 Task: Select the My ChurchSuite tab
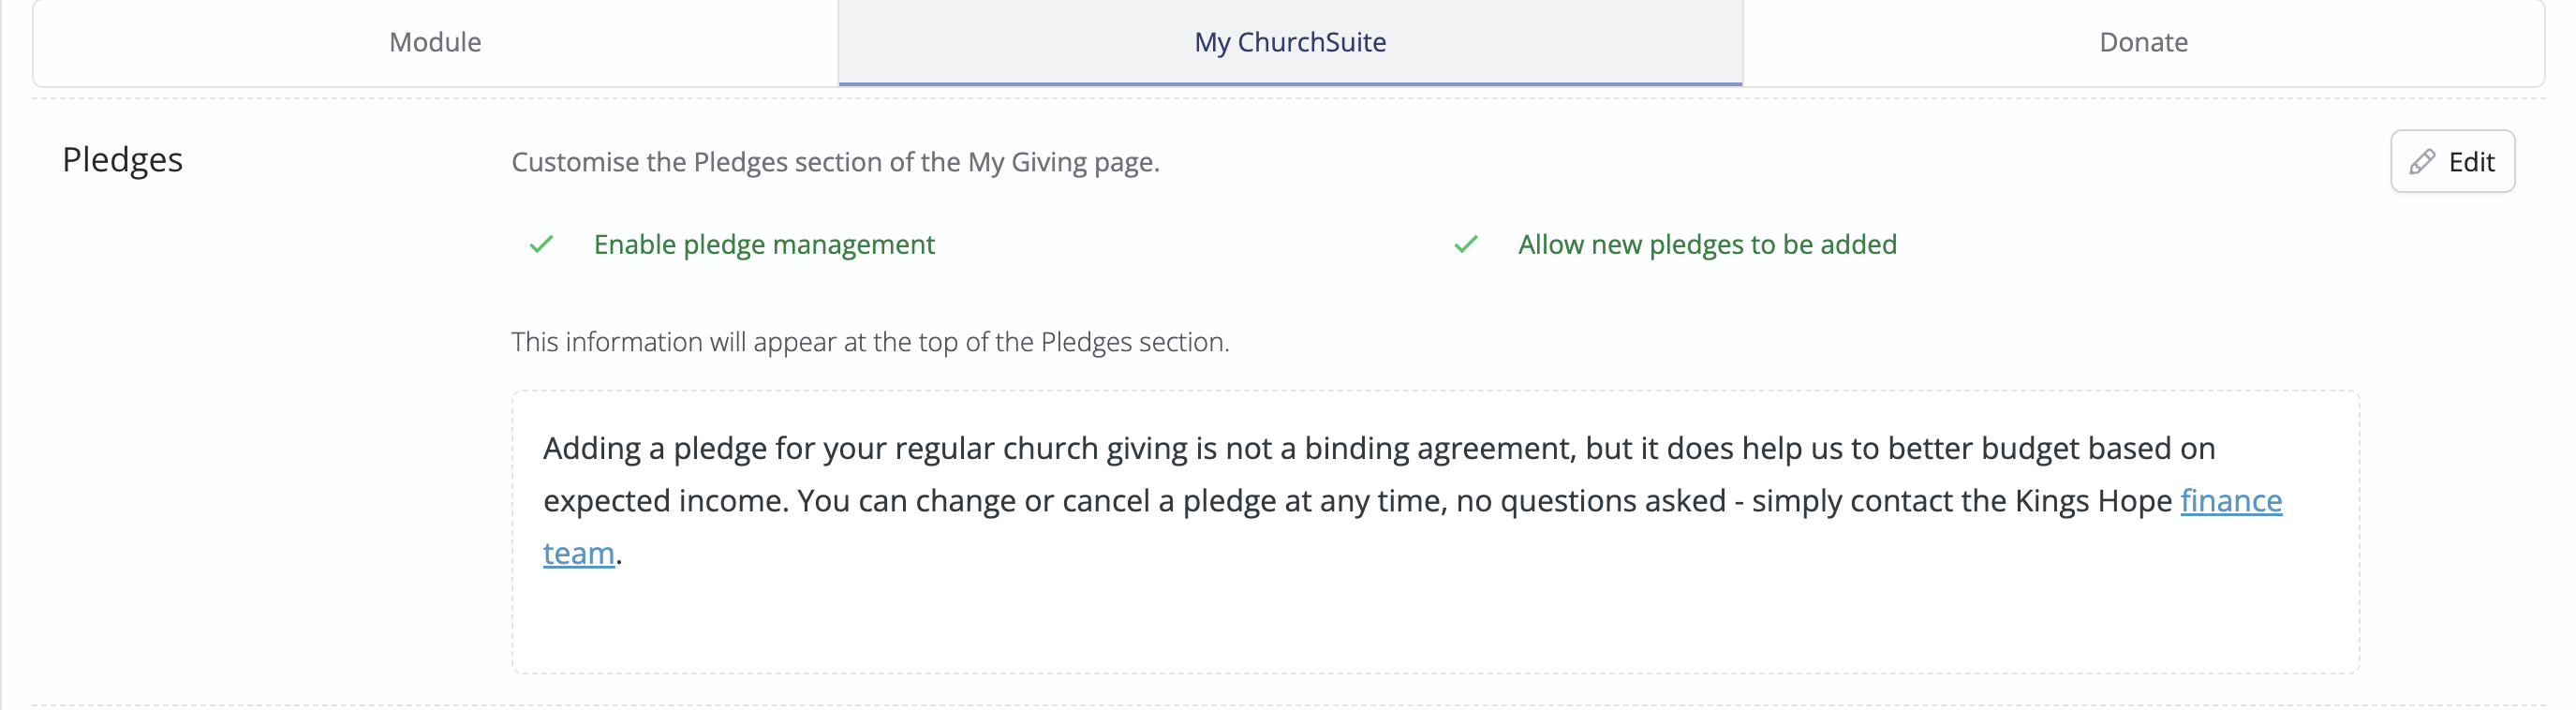1290,42
